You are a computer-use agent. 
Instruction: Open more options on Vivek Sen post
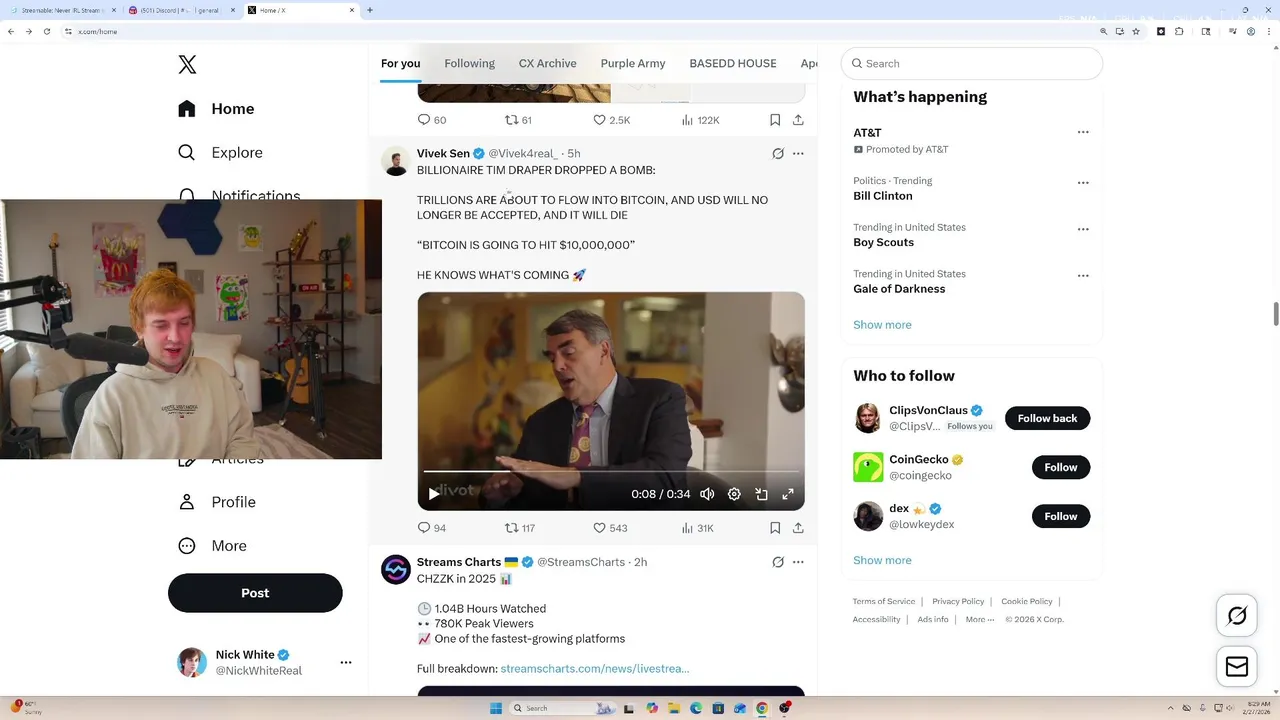798,154
